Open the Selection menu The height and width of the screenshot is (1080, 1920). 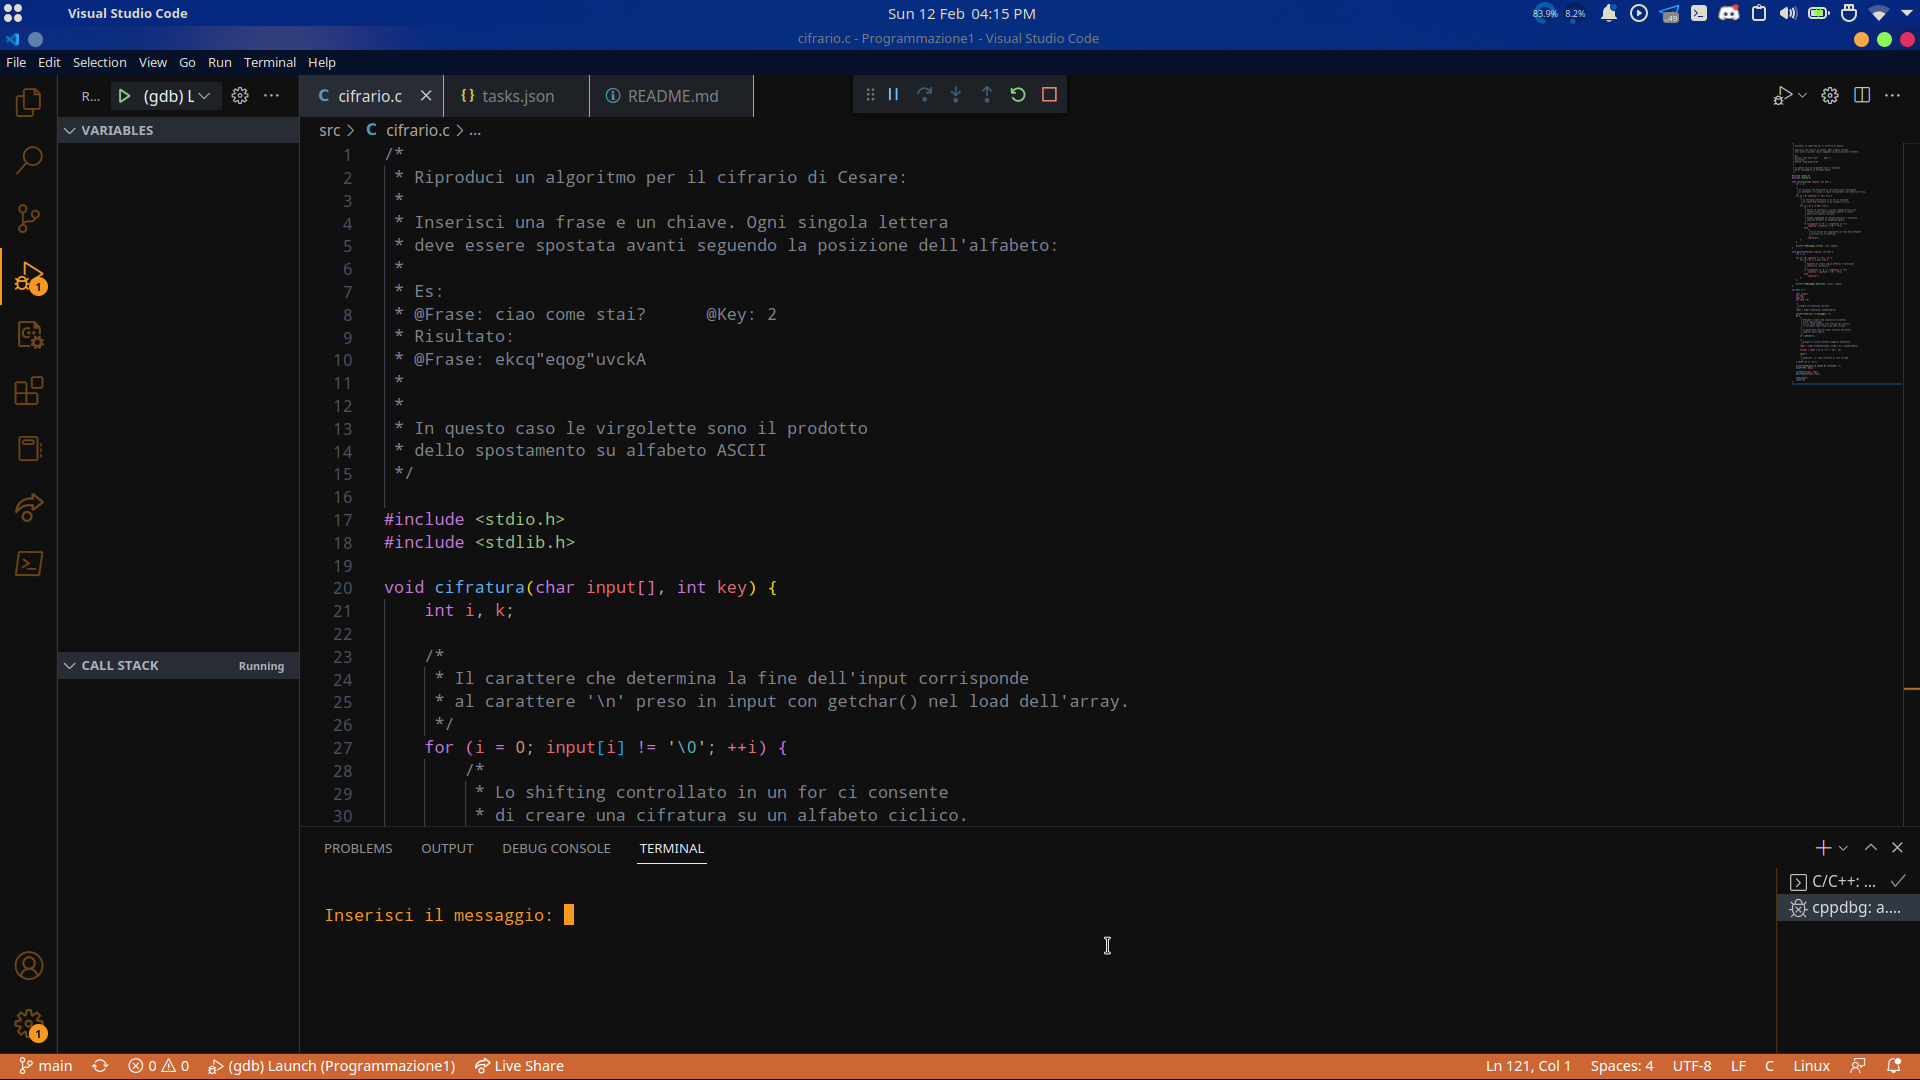(99, 62)
